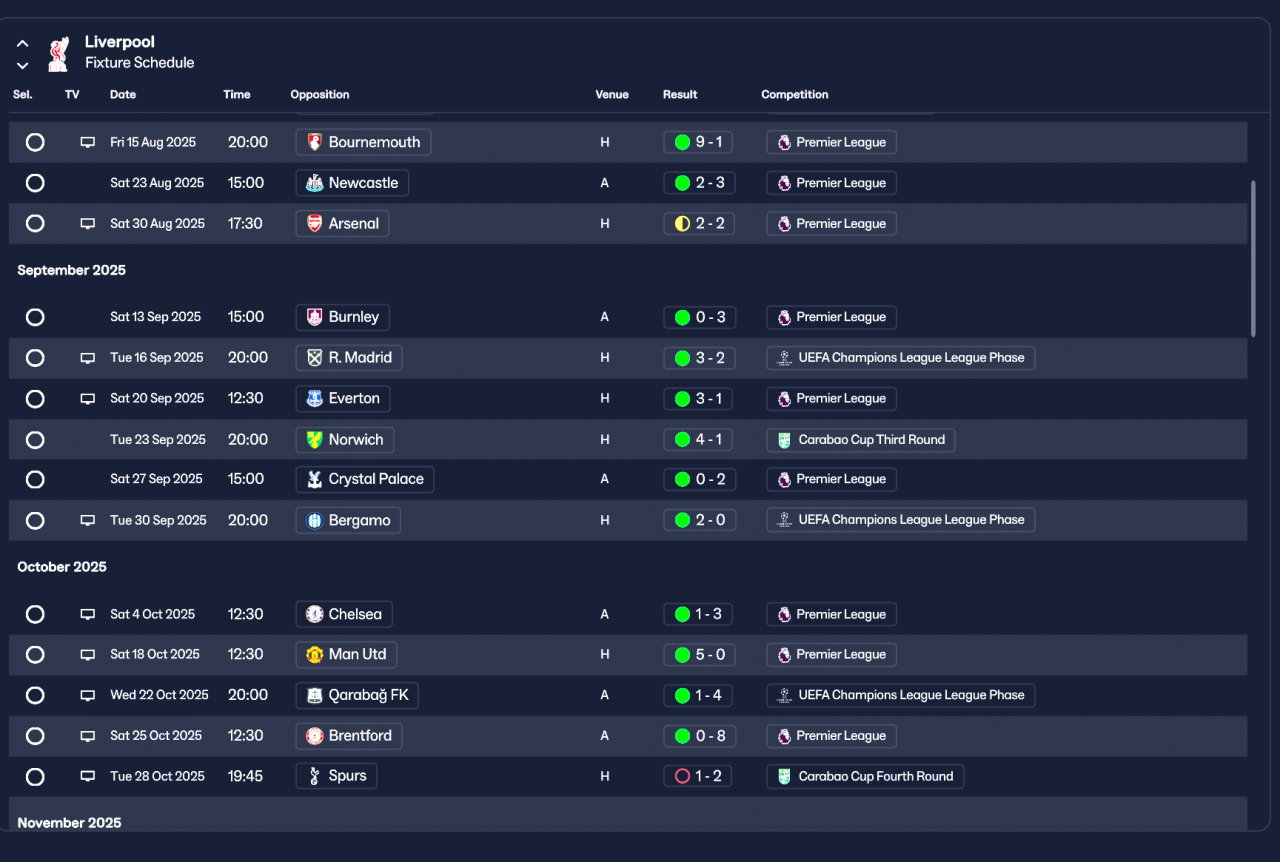Click the date Wed 22 Oct 2025

(159, 695)
